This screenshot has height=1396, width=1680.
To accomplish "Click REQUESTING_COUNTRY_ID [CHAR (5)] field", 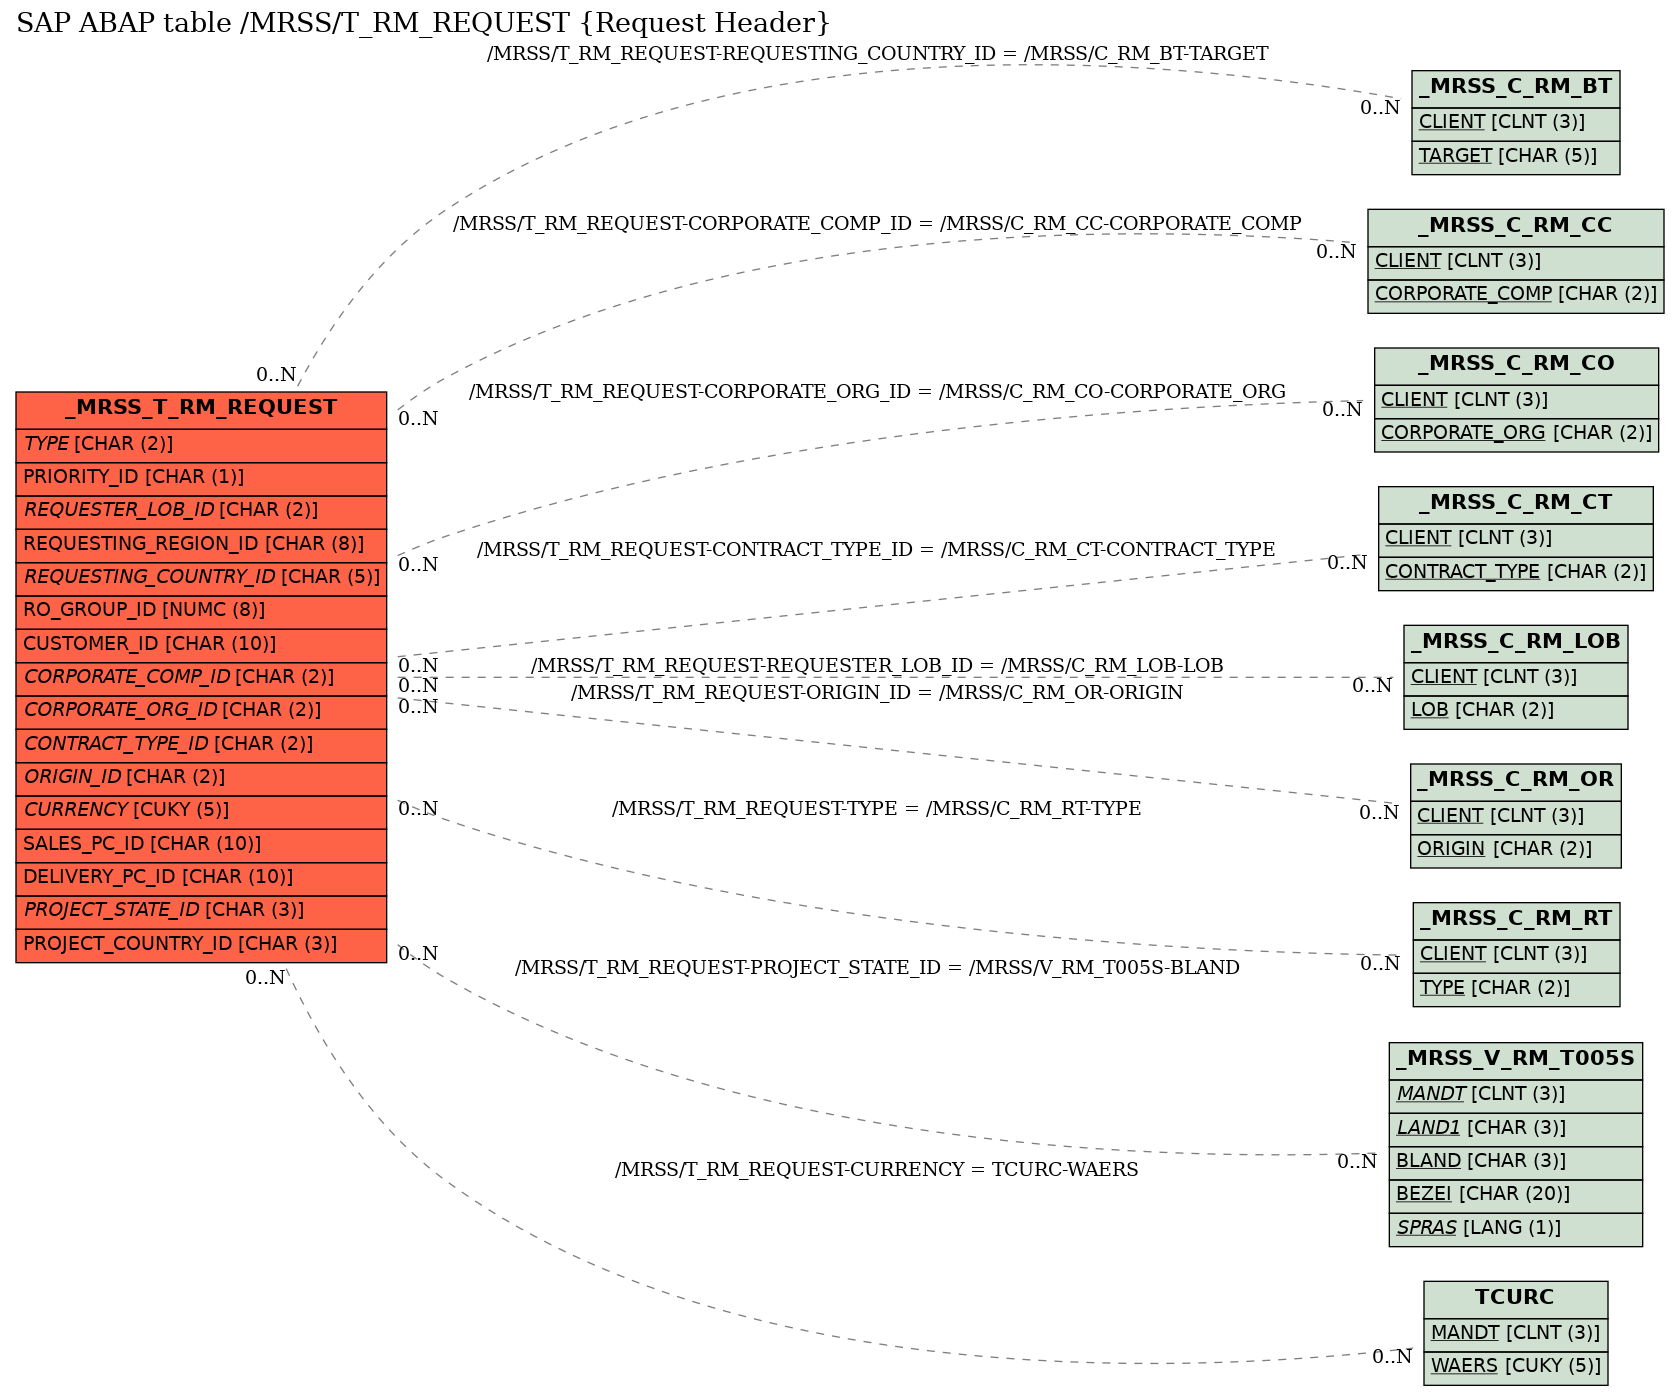I will [x=201, y=578].
